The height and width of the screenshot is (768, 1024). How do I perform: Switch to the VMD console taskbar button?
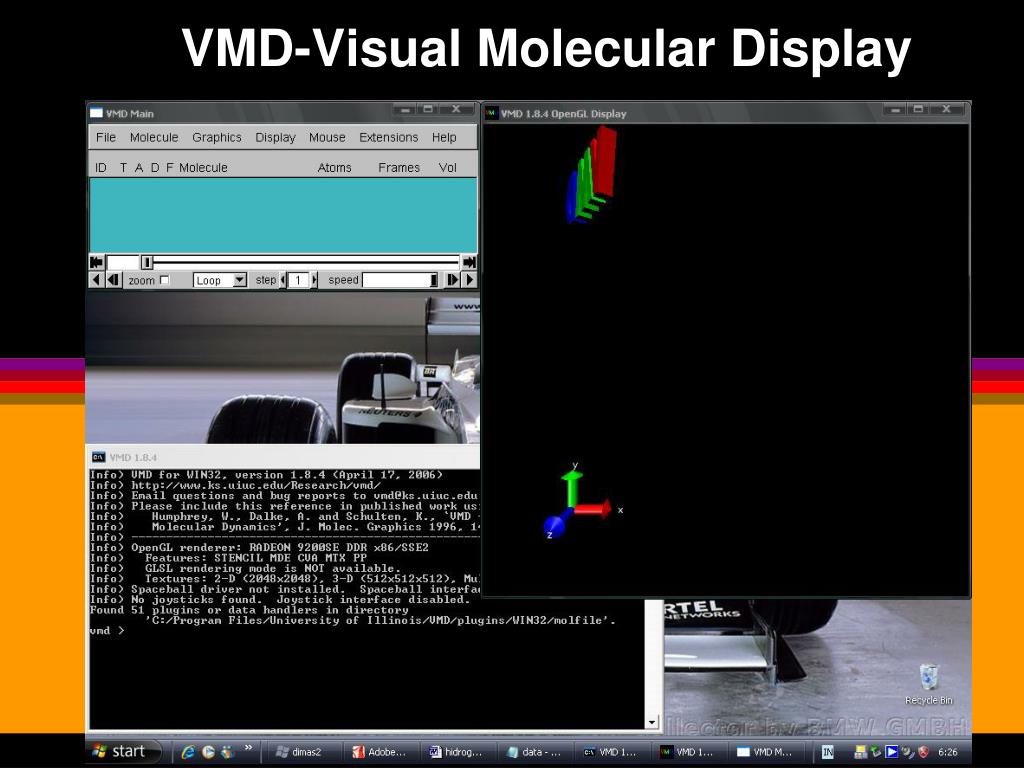click(x=611, y=752)
